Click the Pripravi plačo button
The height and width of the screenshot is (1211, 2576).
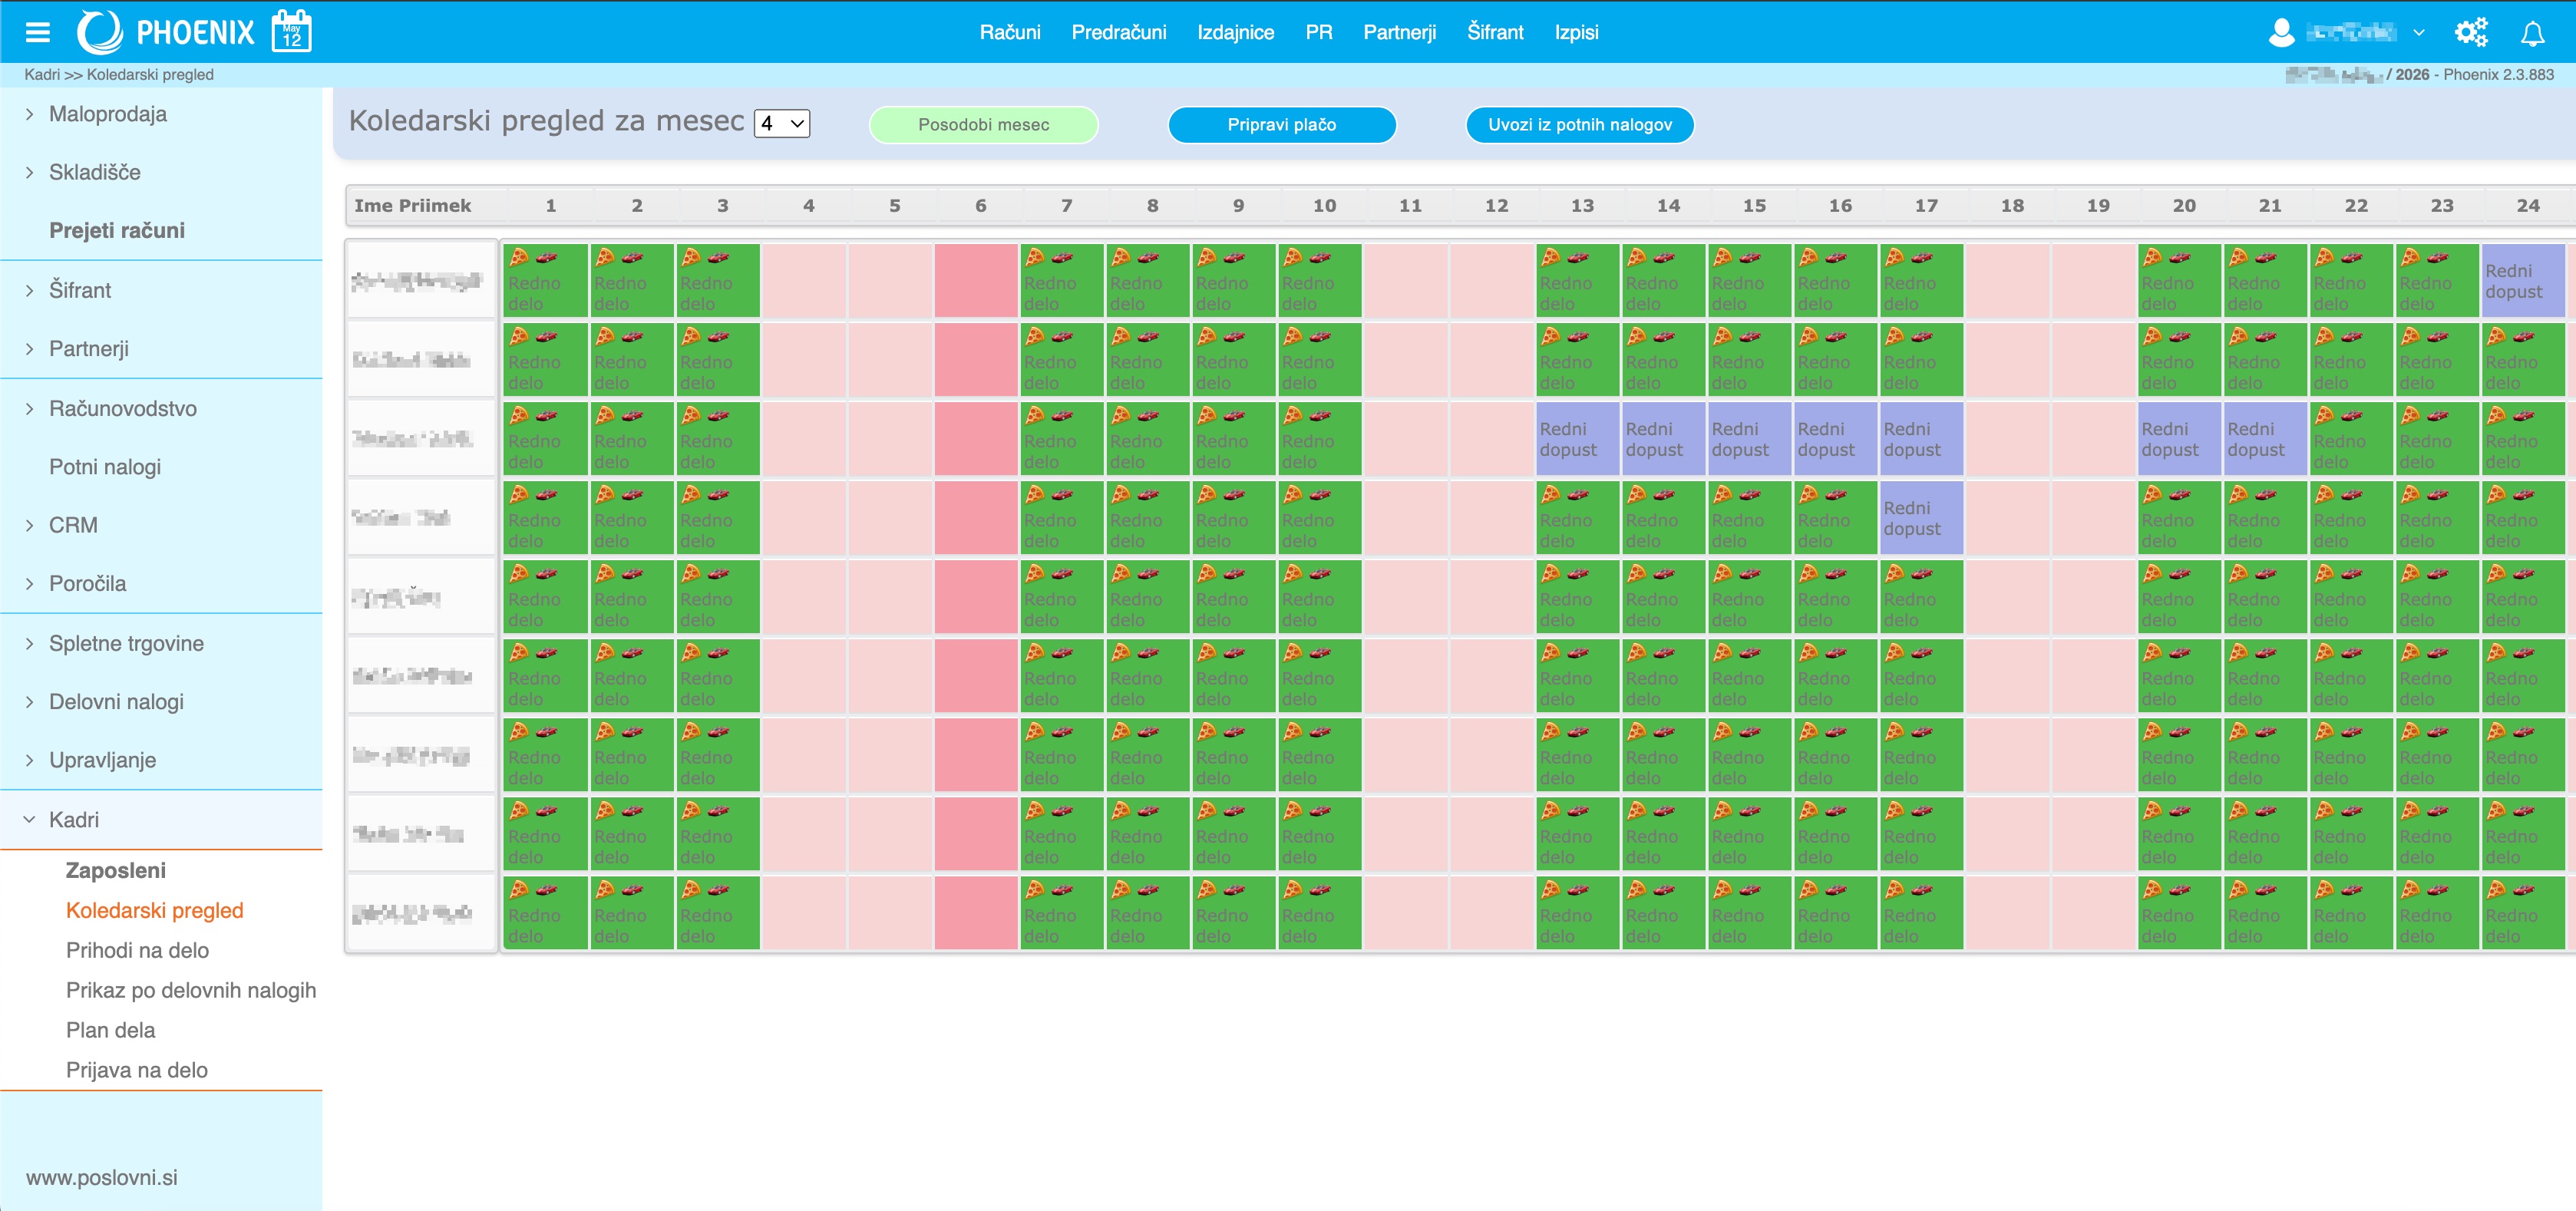click(1281, 125)
